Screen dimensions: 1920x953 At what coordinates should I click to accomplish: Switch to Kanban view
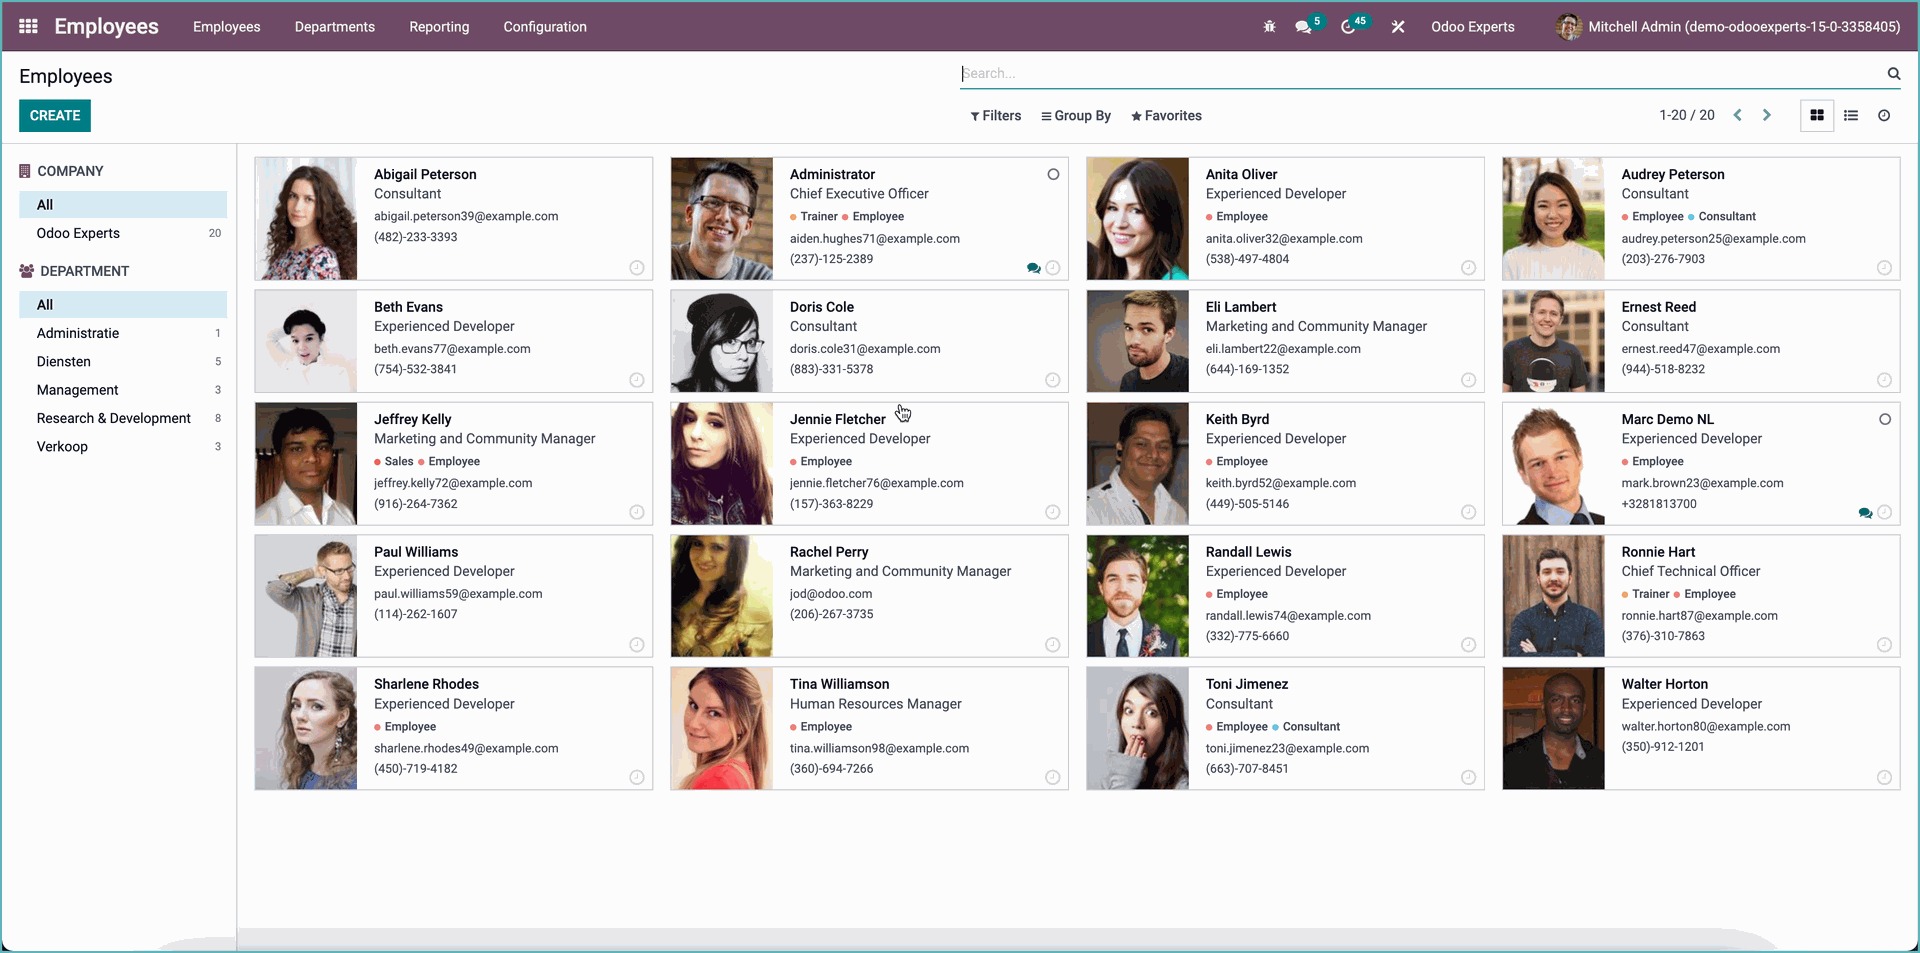point(1817,116)
